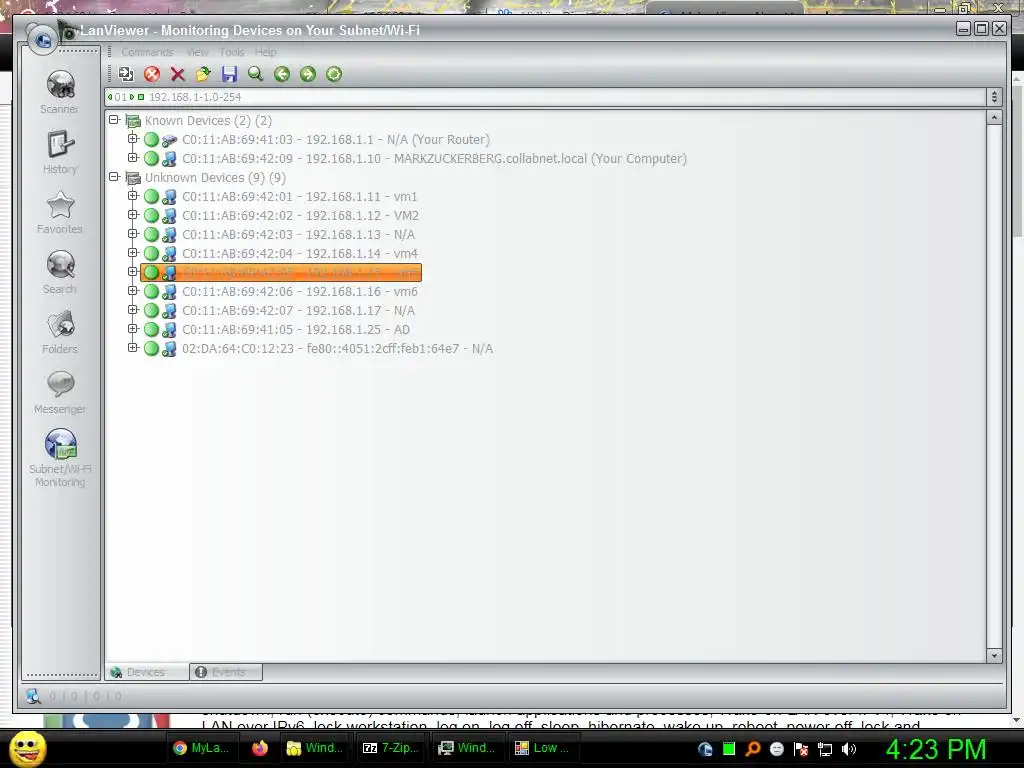This screenshot has height=768, width=1024.
Task: Open the Folders panel in the sidebar
Action: tap(60, 332)
